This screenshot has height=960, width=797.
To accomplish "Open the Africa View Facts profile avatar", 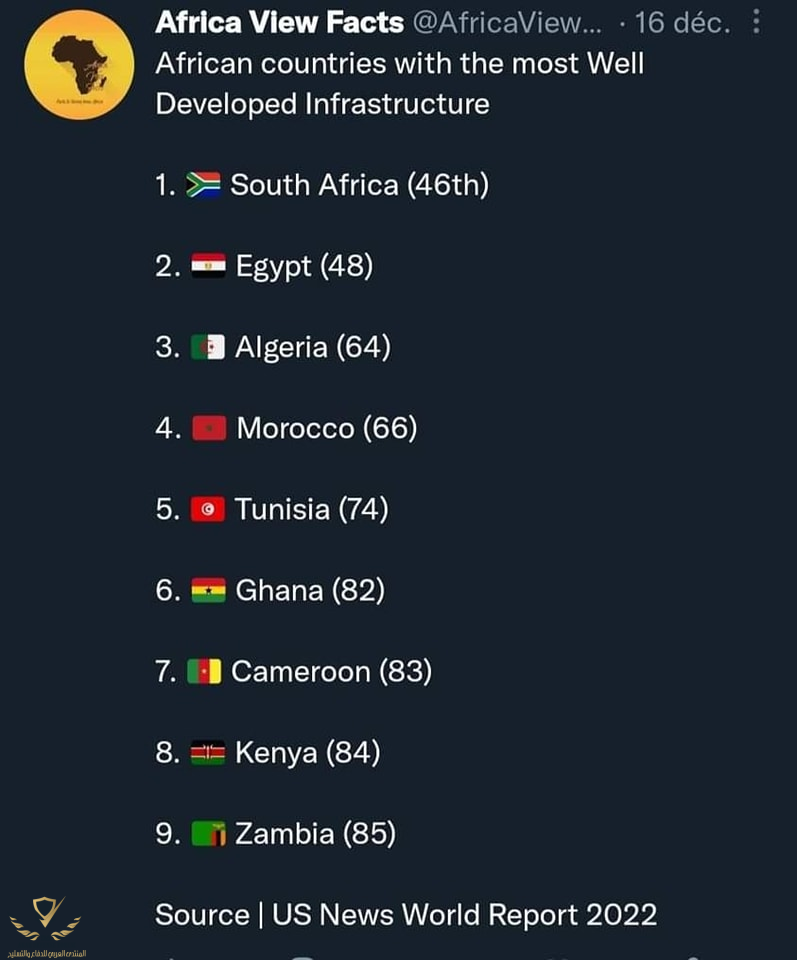I will coord(80,64).
